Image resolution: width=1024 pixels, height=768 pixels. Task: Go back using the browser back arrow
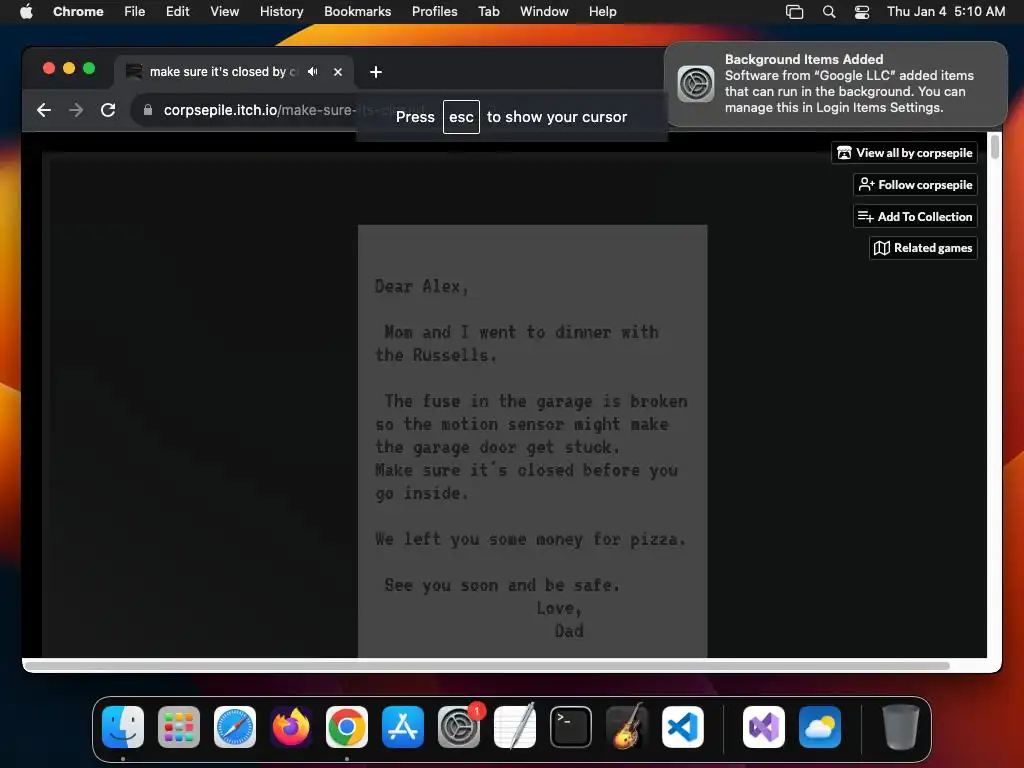tap(44, 110)
